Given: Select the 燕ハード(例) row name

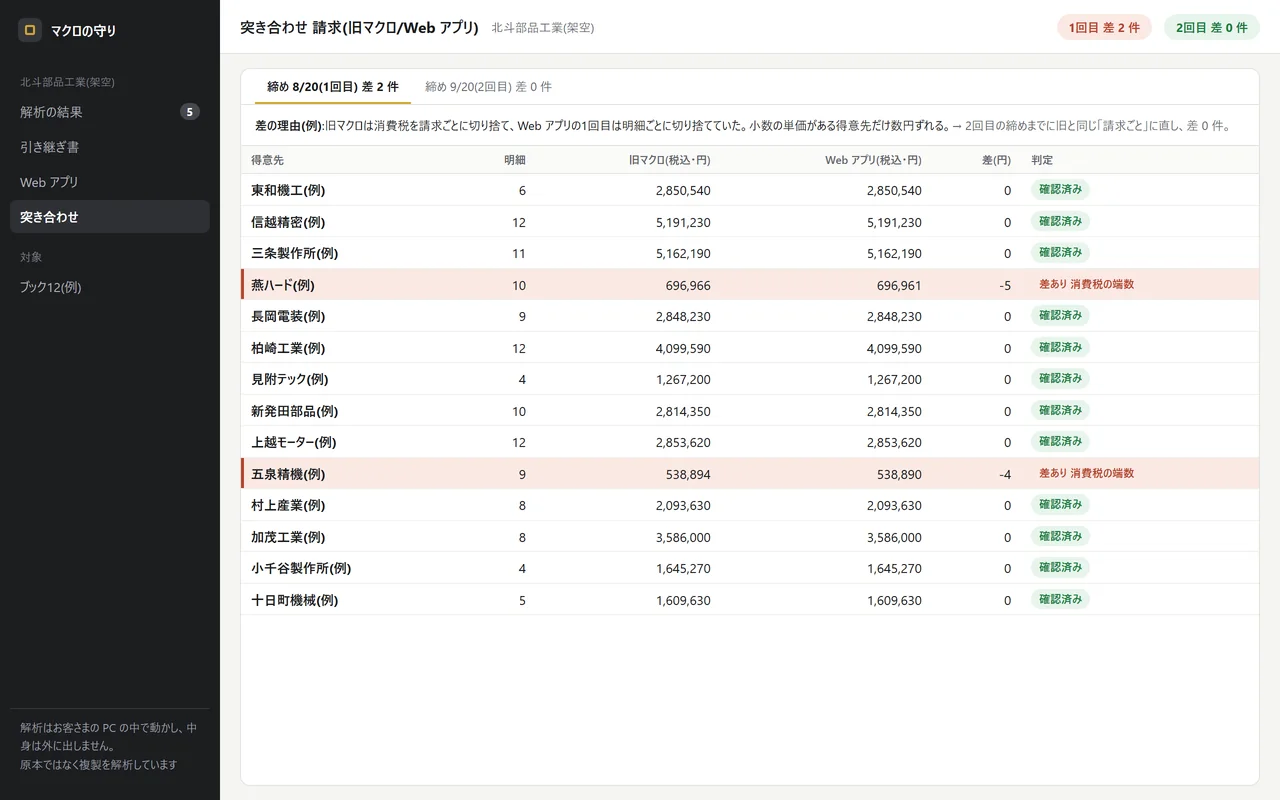Looking at the screenshot, I should pyautogui.click(x=283, y=285).
